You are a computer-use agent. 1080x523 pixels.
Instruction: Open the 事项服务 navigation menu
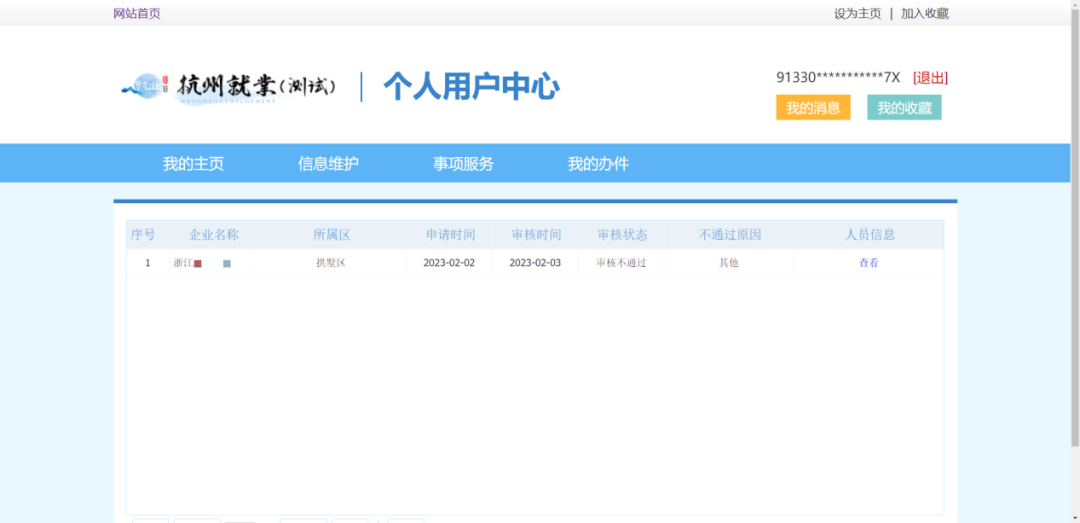pos(463,164)
